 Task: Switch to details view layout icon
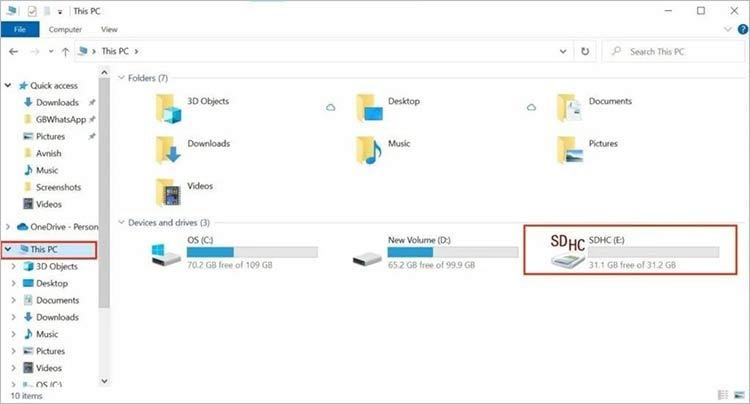723,395
